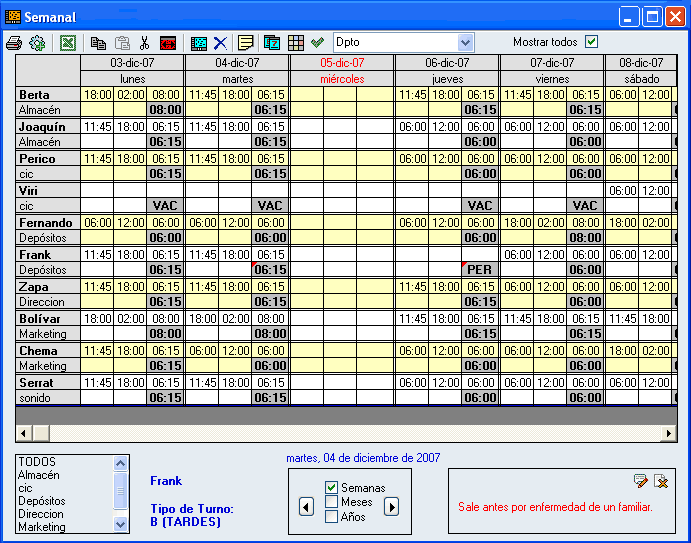Click the green checkmark toolbar icon
Screen dimensions: 691x543
[x=318, y=43]
